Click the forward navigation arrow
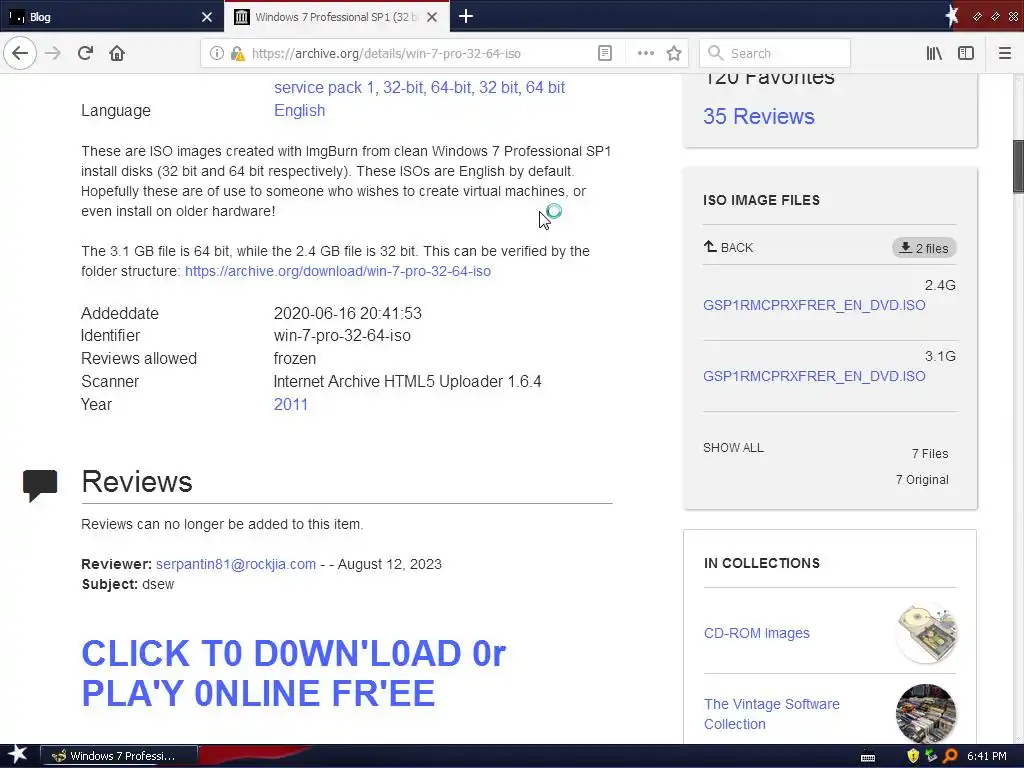Image resolution: width=1024 pixels, height=768 pixels. coord(53,53)
